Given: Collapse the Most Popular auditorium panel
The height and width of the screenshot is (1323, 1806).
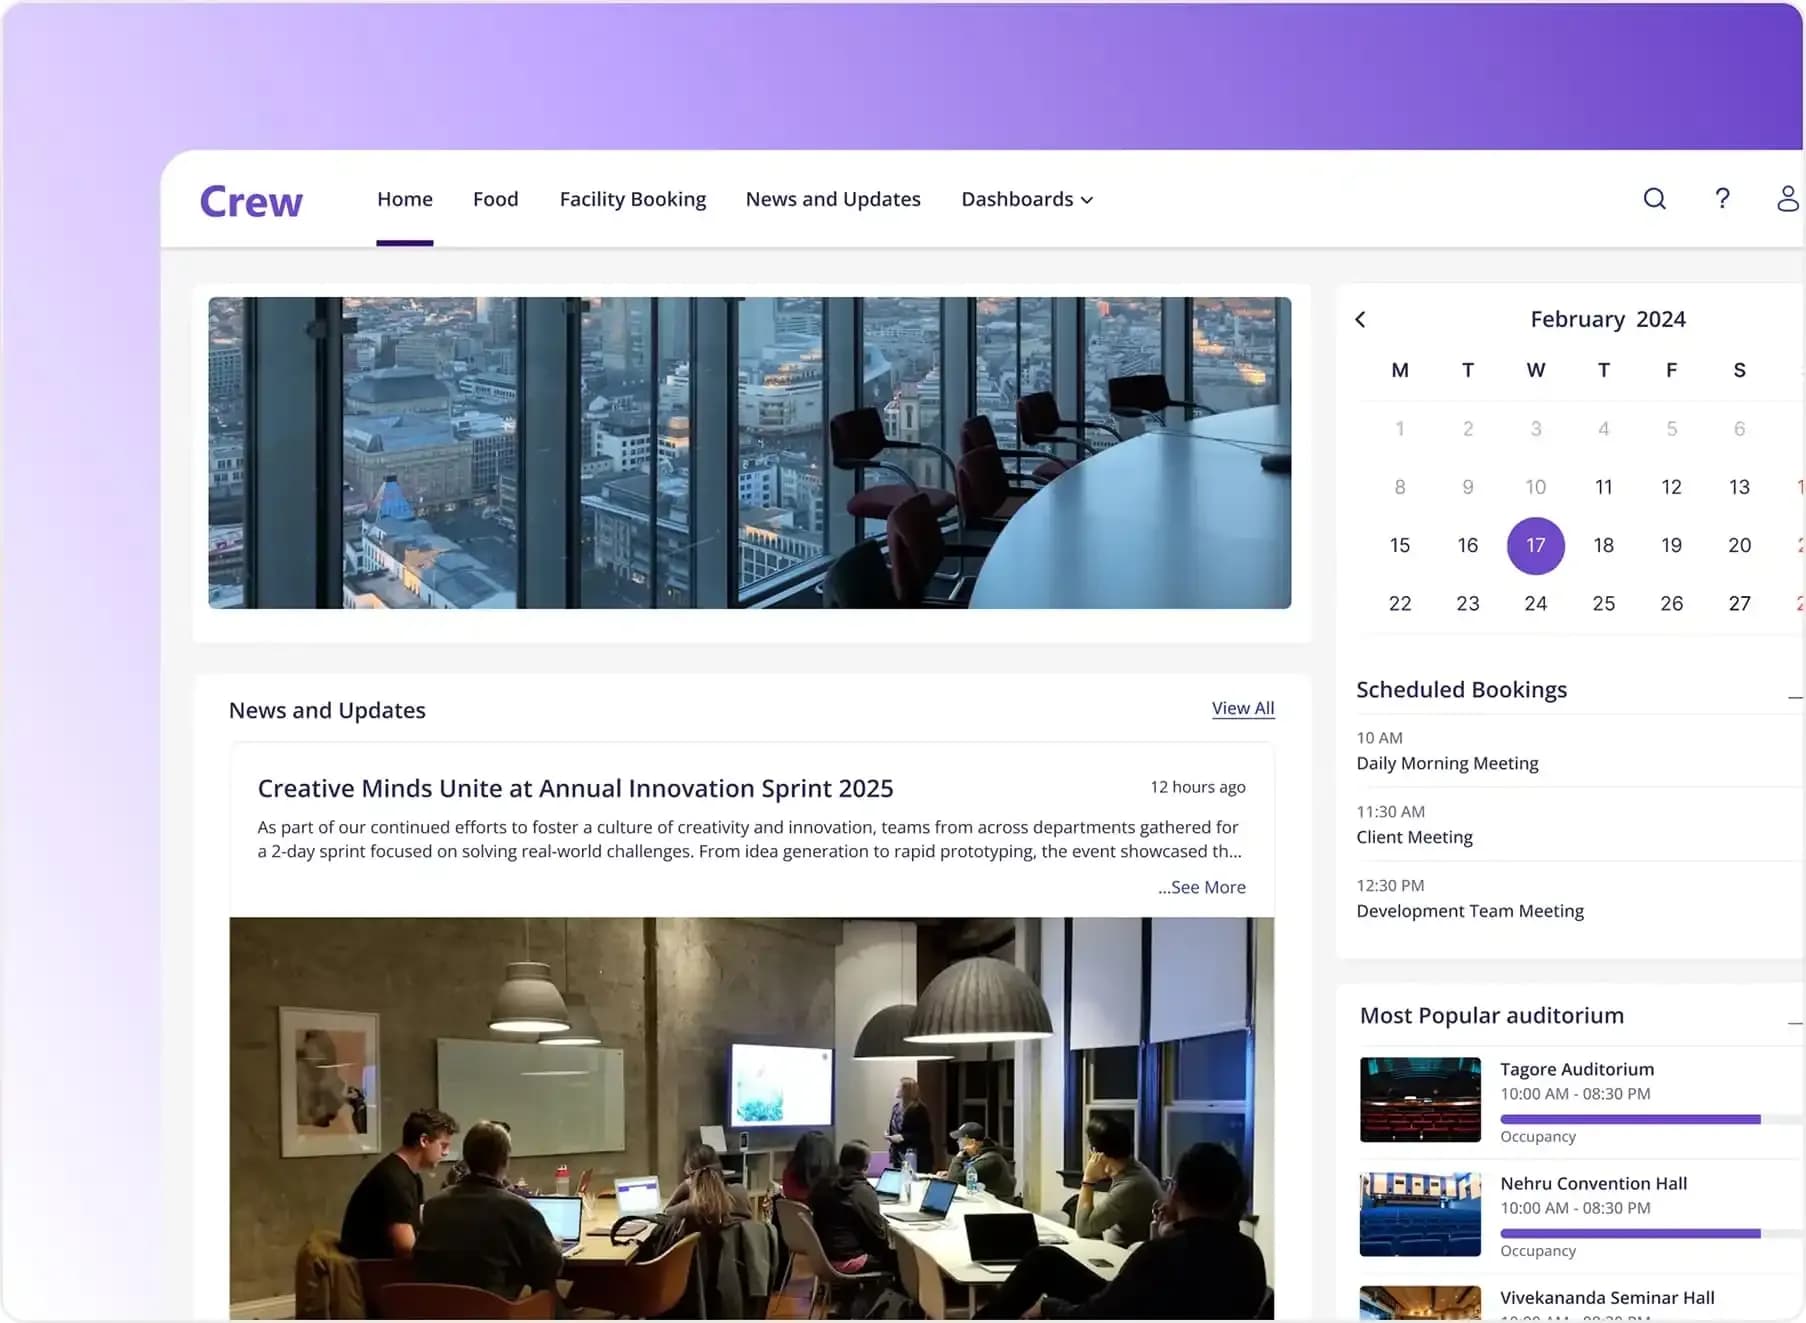Looking at the screenshot, I should click(x=1796, y=1023).
